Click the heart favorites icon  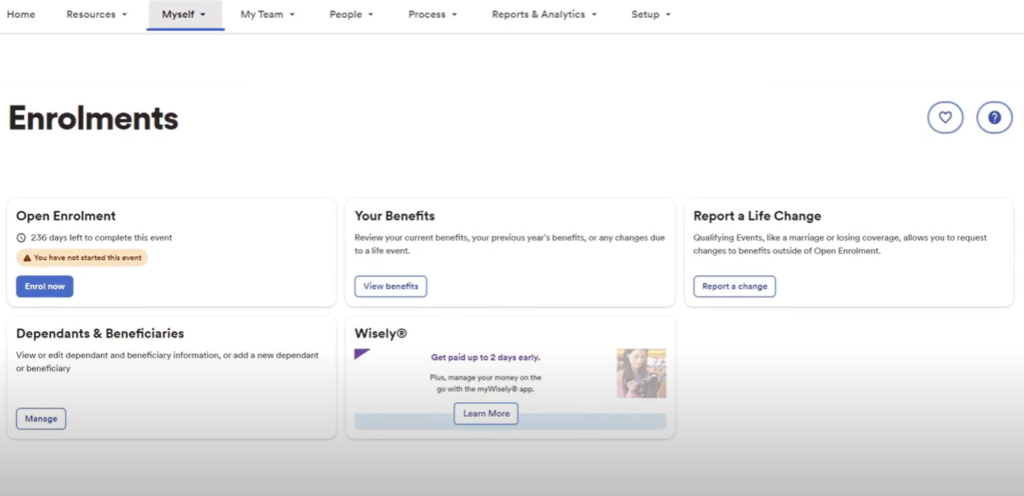pos(945,117)
